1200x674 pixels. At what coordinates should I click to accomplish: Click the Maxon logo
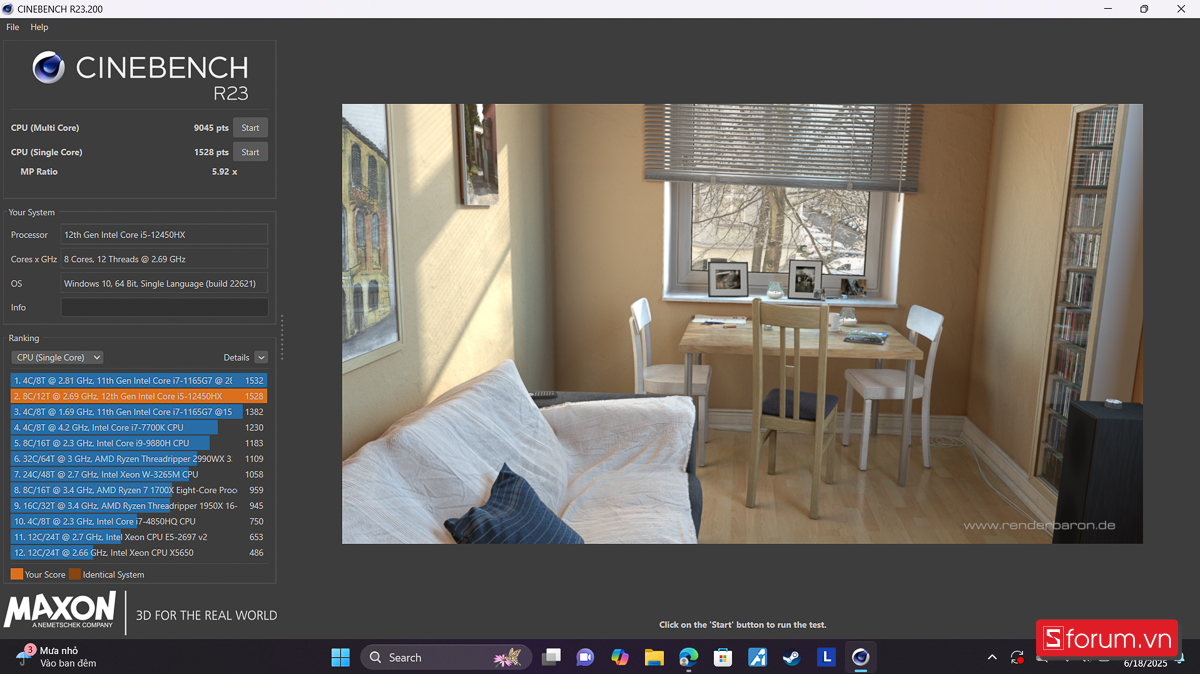60,611
